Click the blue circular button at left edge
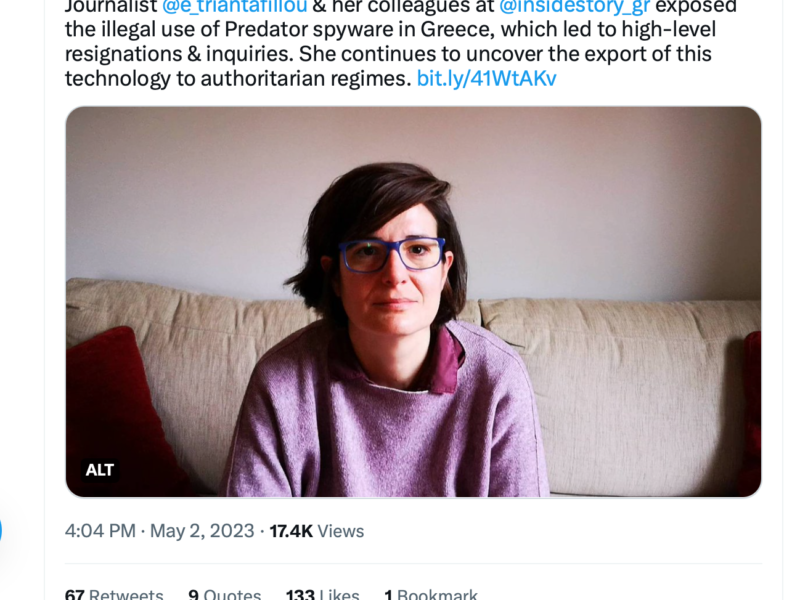 [x=1, y=530]
